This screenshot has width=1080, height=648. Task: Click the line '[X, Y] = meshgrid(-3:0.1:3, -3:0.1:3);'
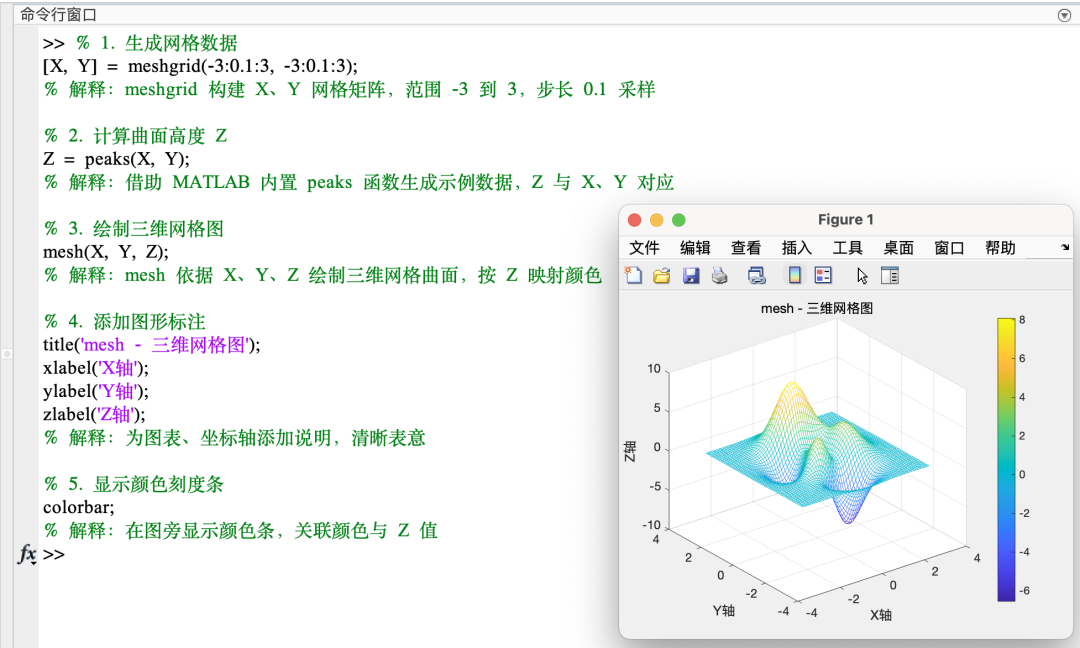[200, 66]
